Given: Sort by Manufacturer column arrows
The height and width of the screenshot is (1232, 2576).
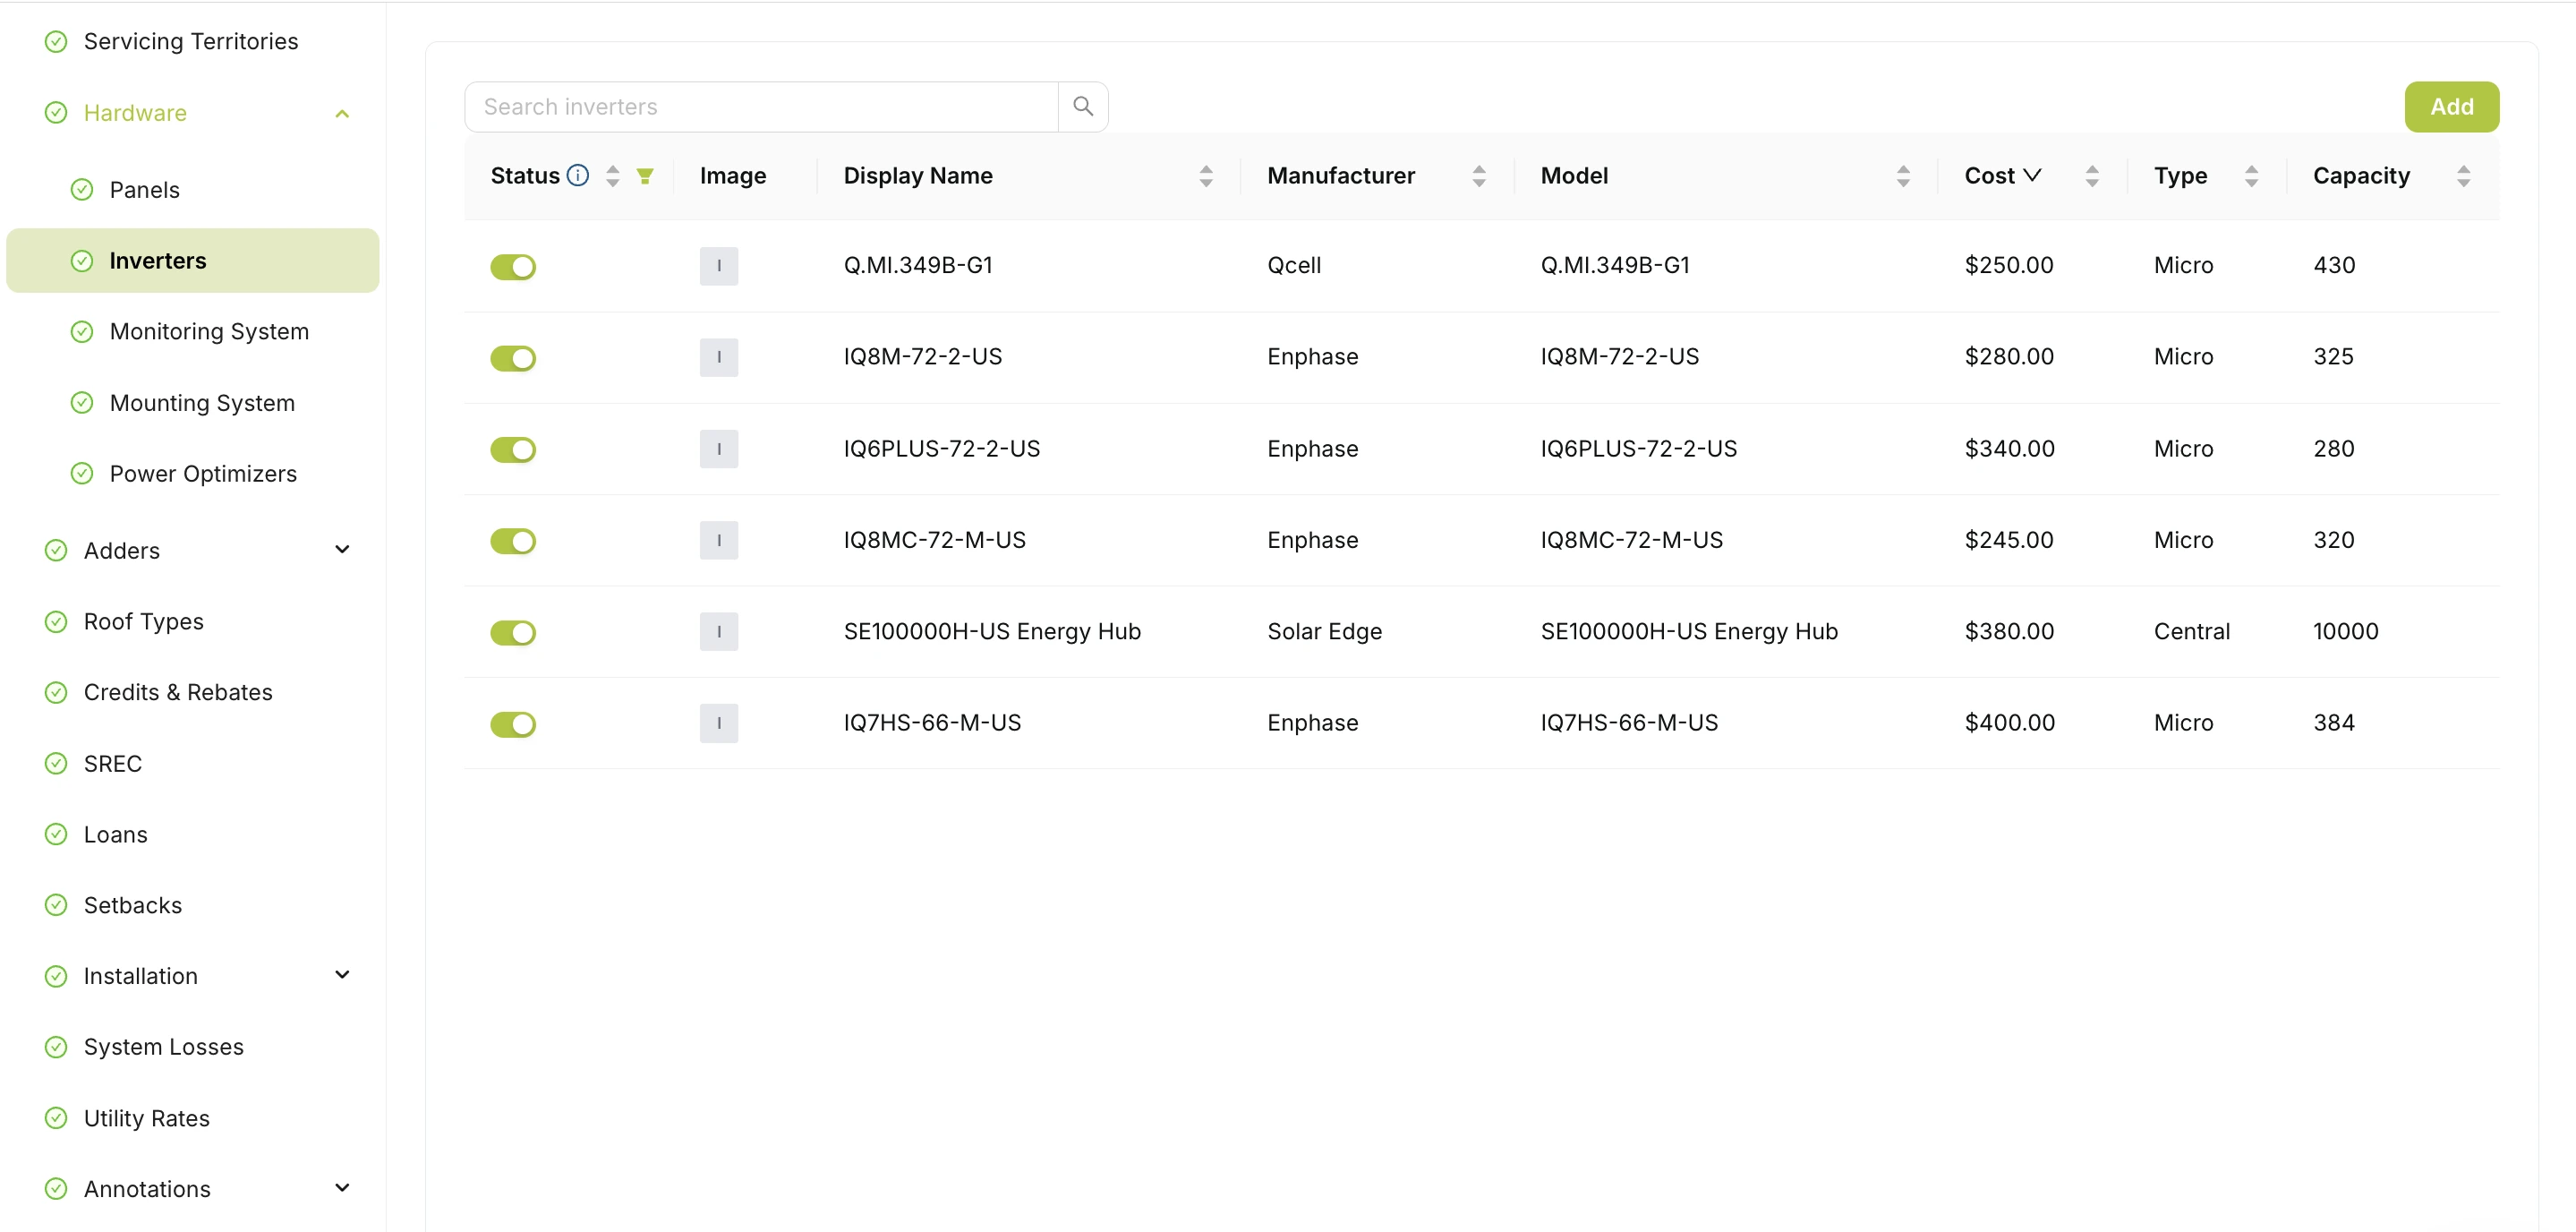Looking at the screenshot, I should 1479,176.
